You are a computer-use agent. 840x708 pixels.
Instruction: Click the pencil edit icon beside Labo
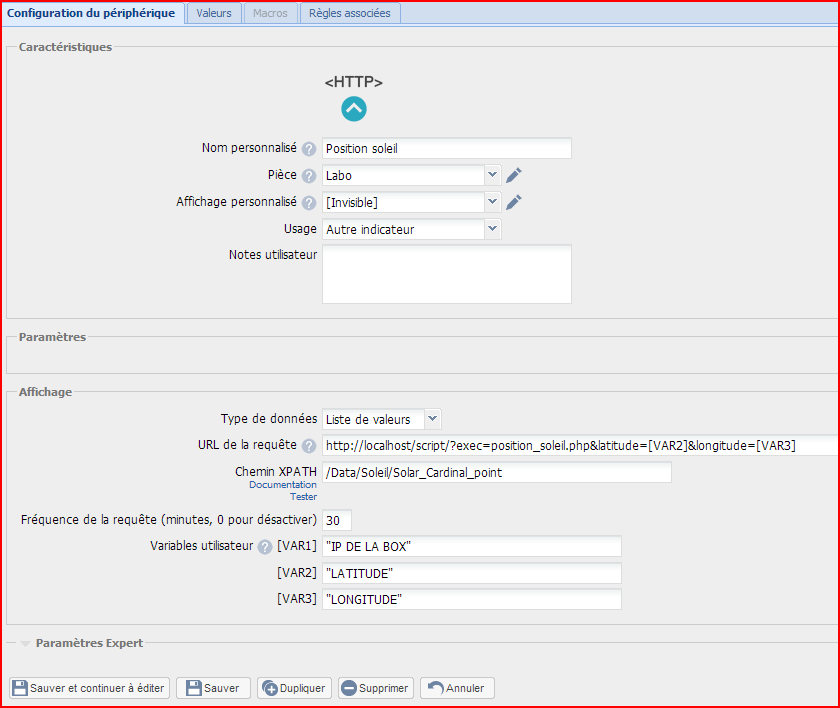[514, 176]
